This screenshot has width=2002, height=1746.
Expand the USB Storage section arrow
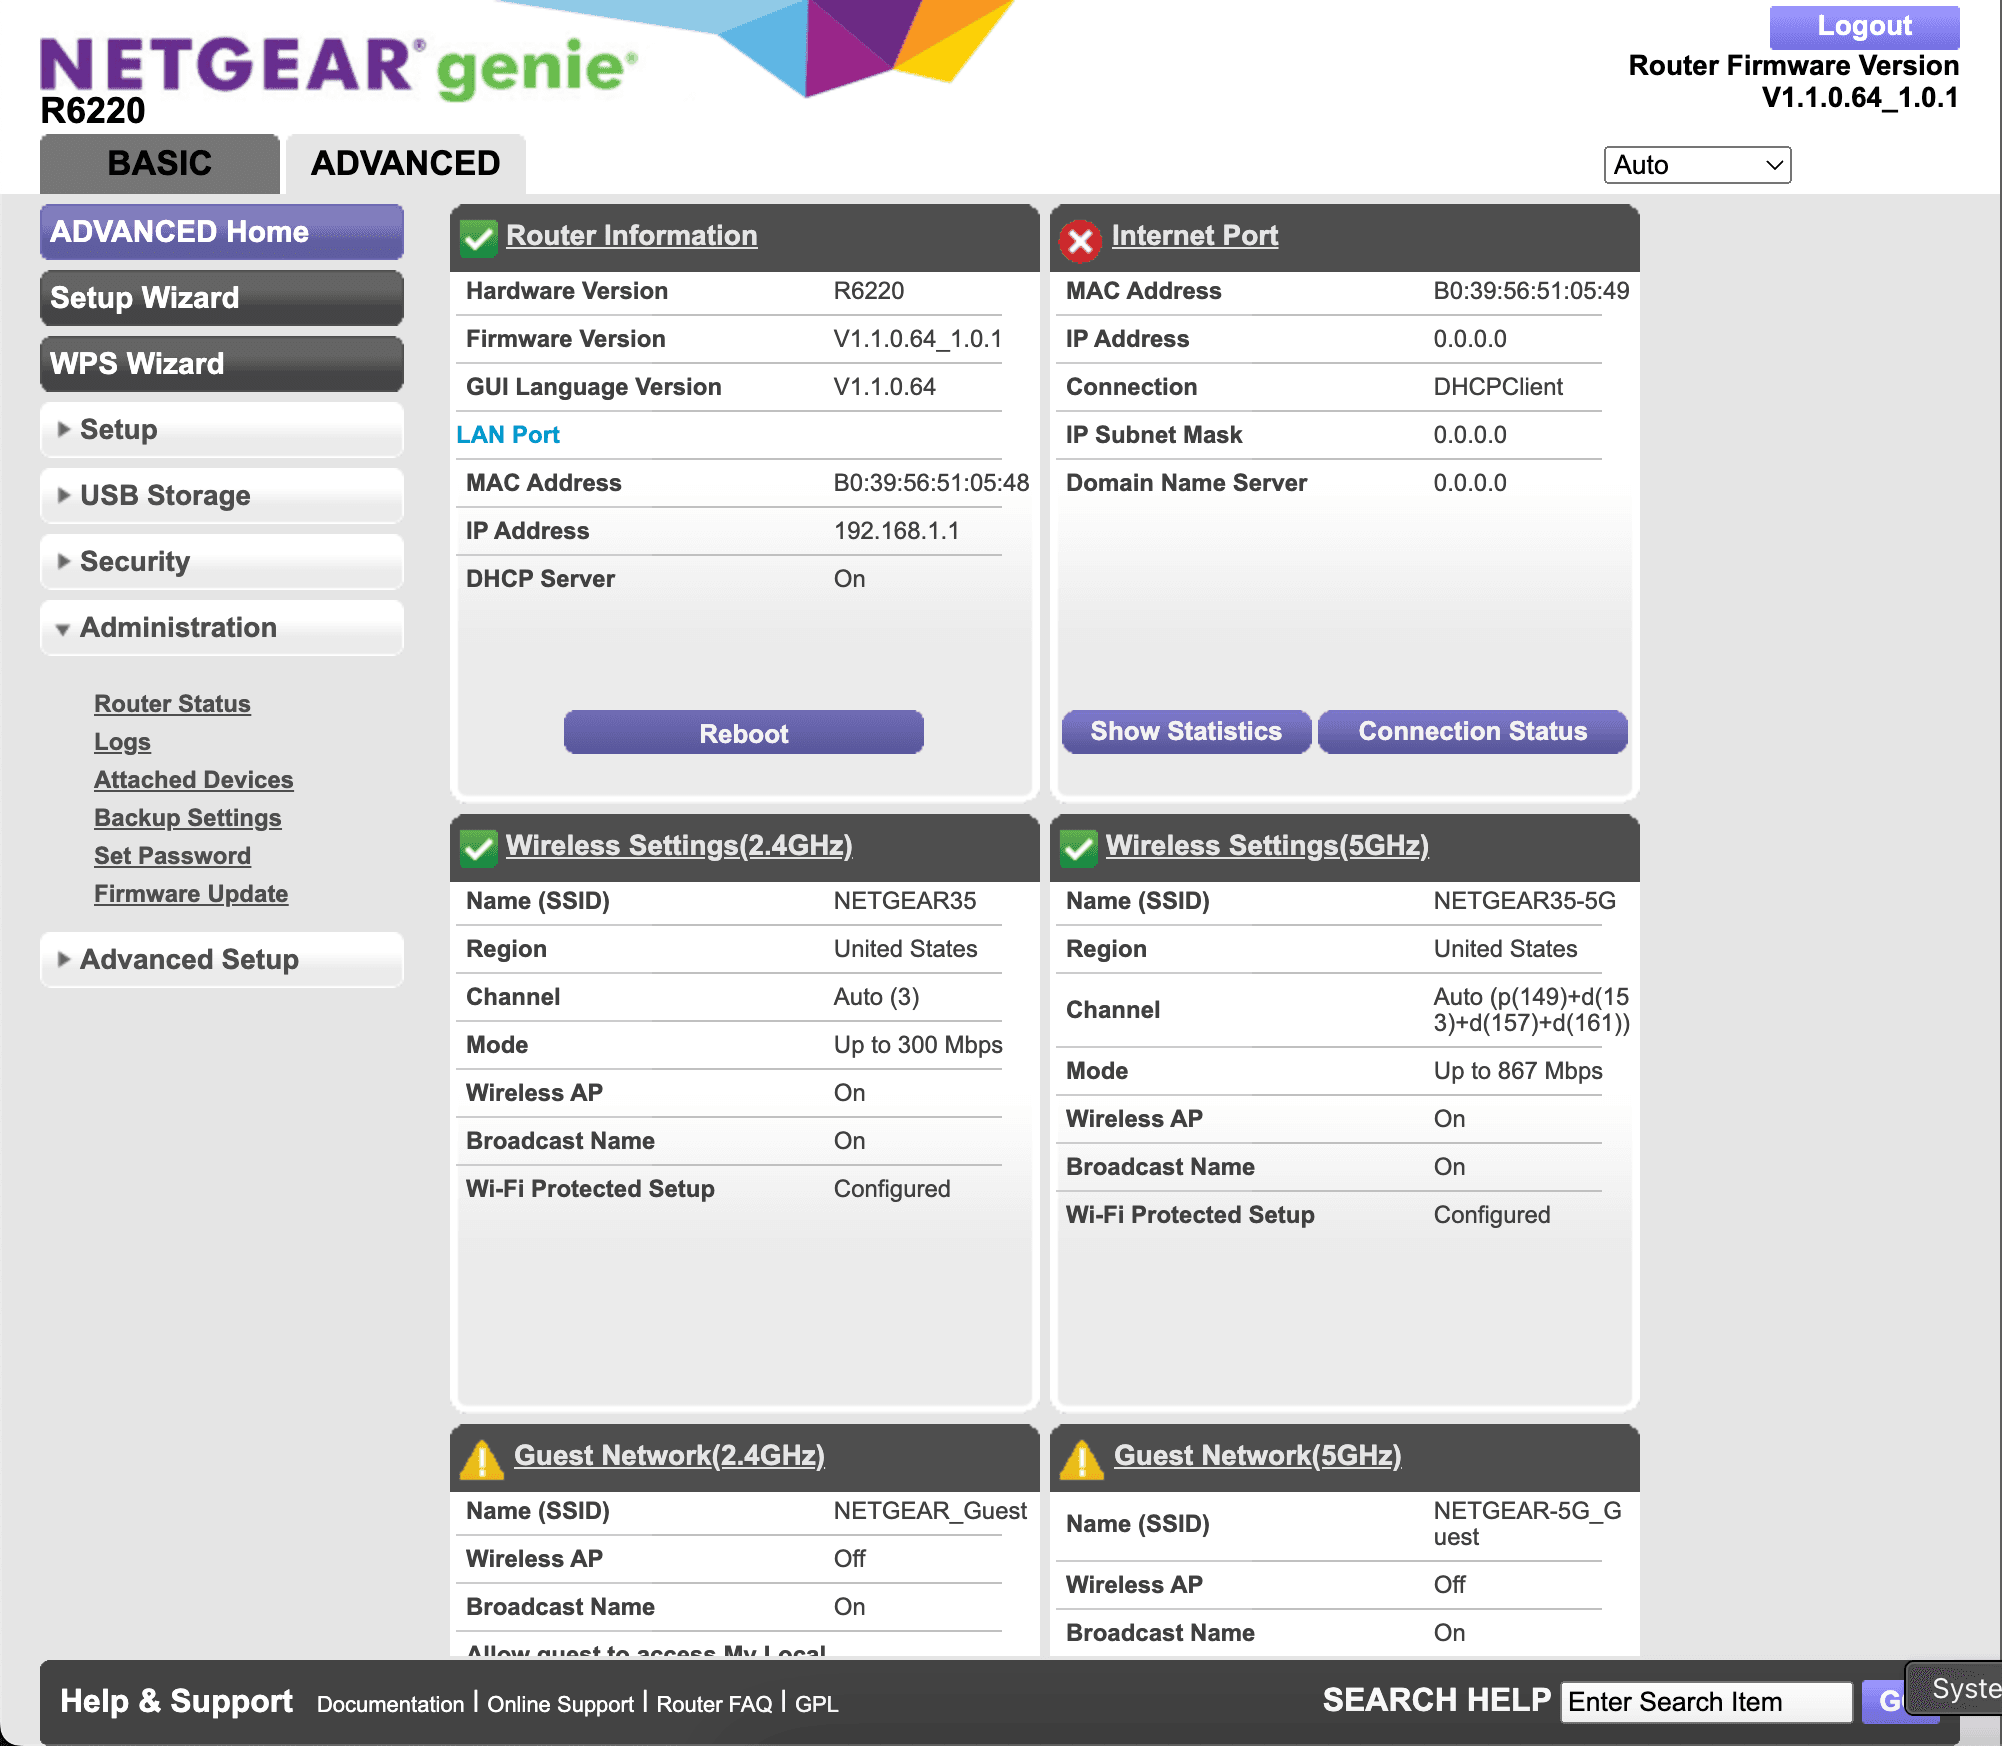point(64,495)
